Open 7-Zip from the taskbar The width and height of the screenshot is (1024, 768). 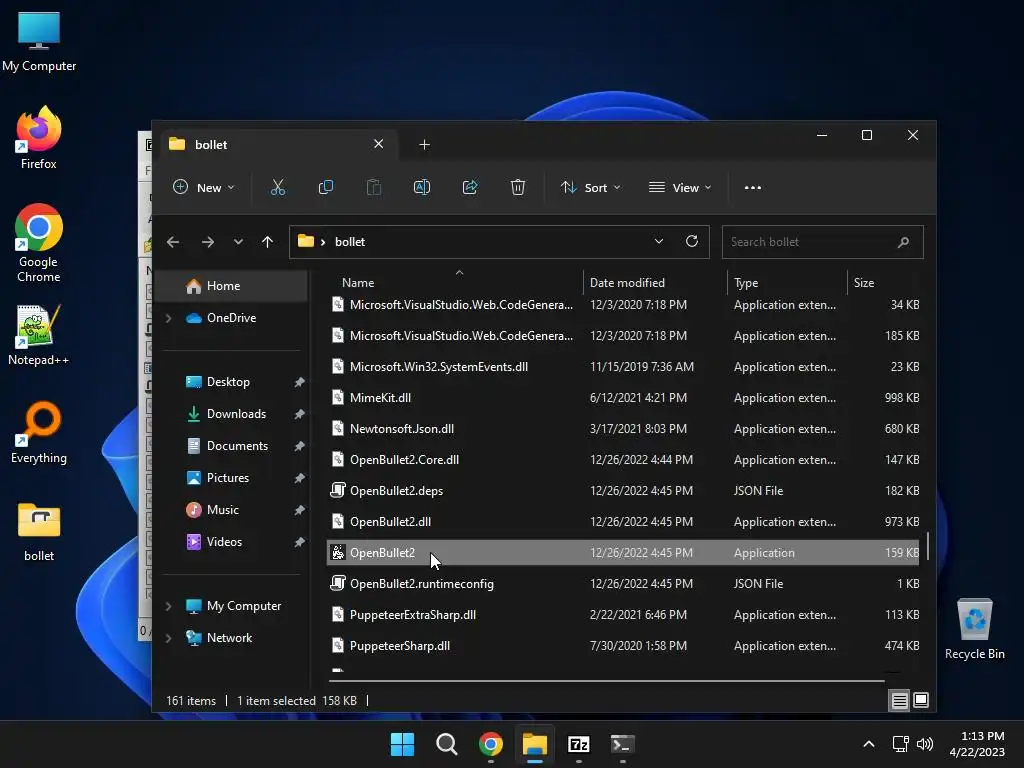[x=579, y=744]
